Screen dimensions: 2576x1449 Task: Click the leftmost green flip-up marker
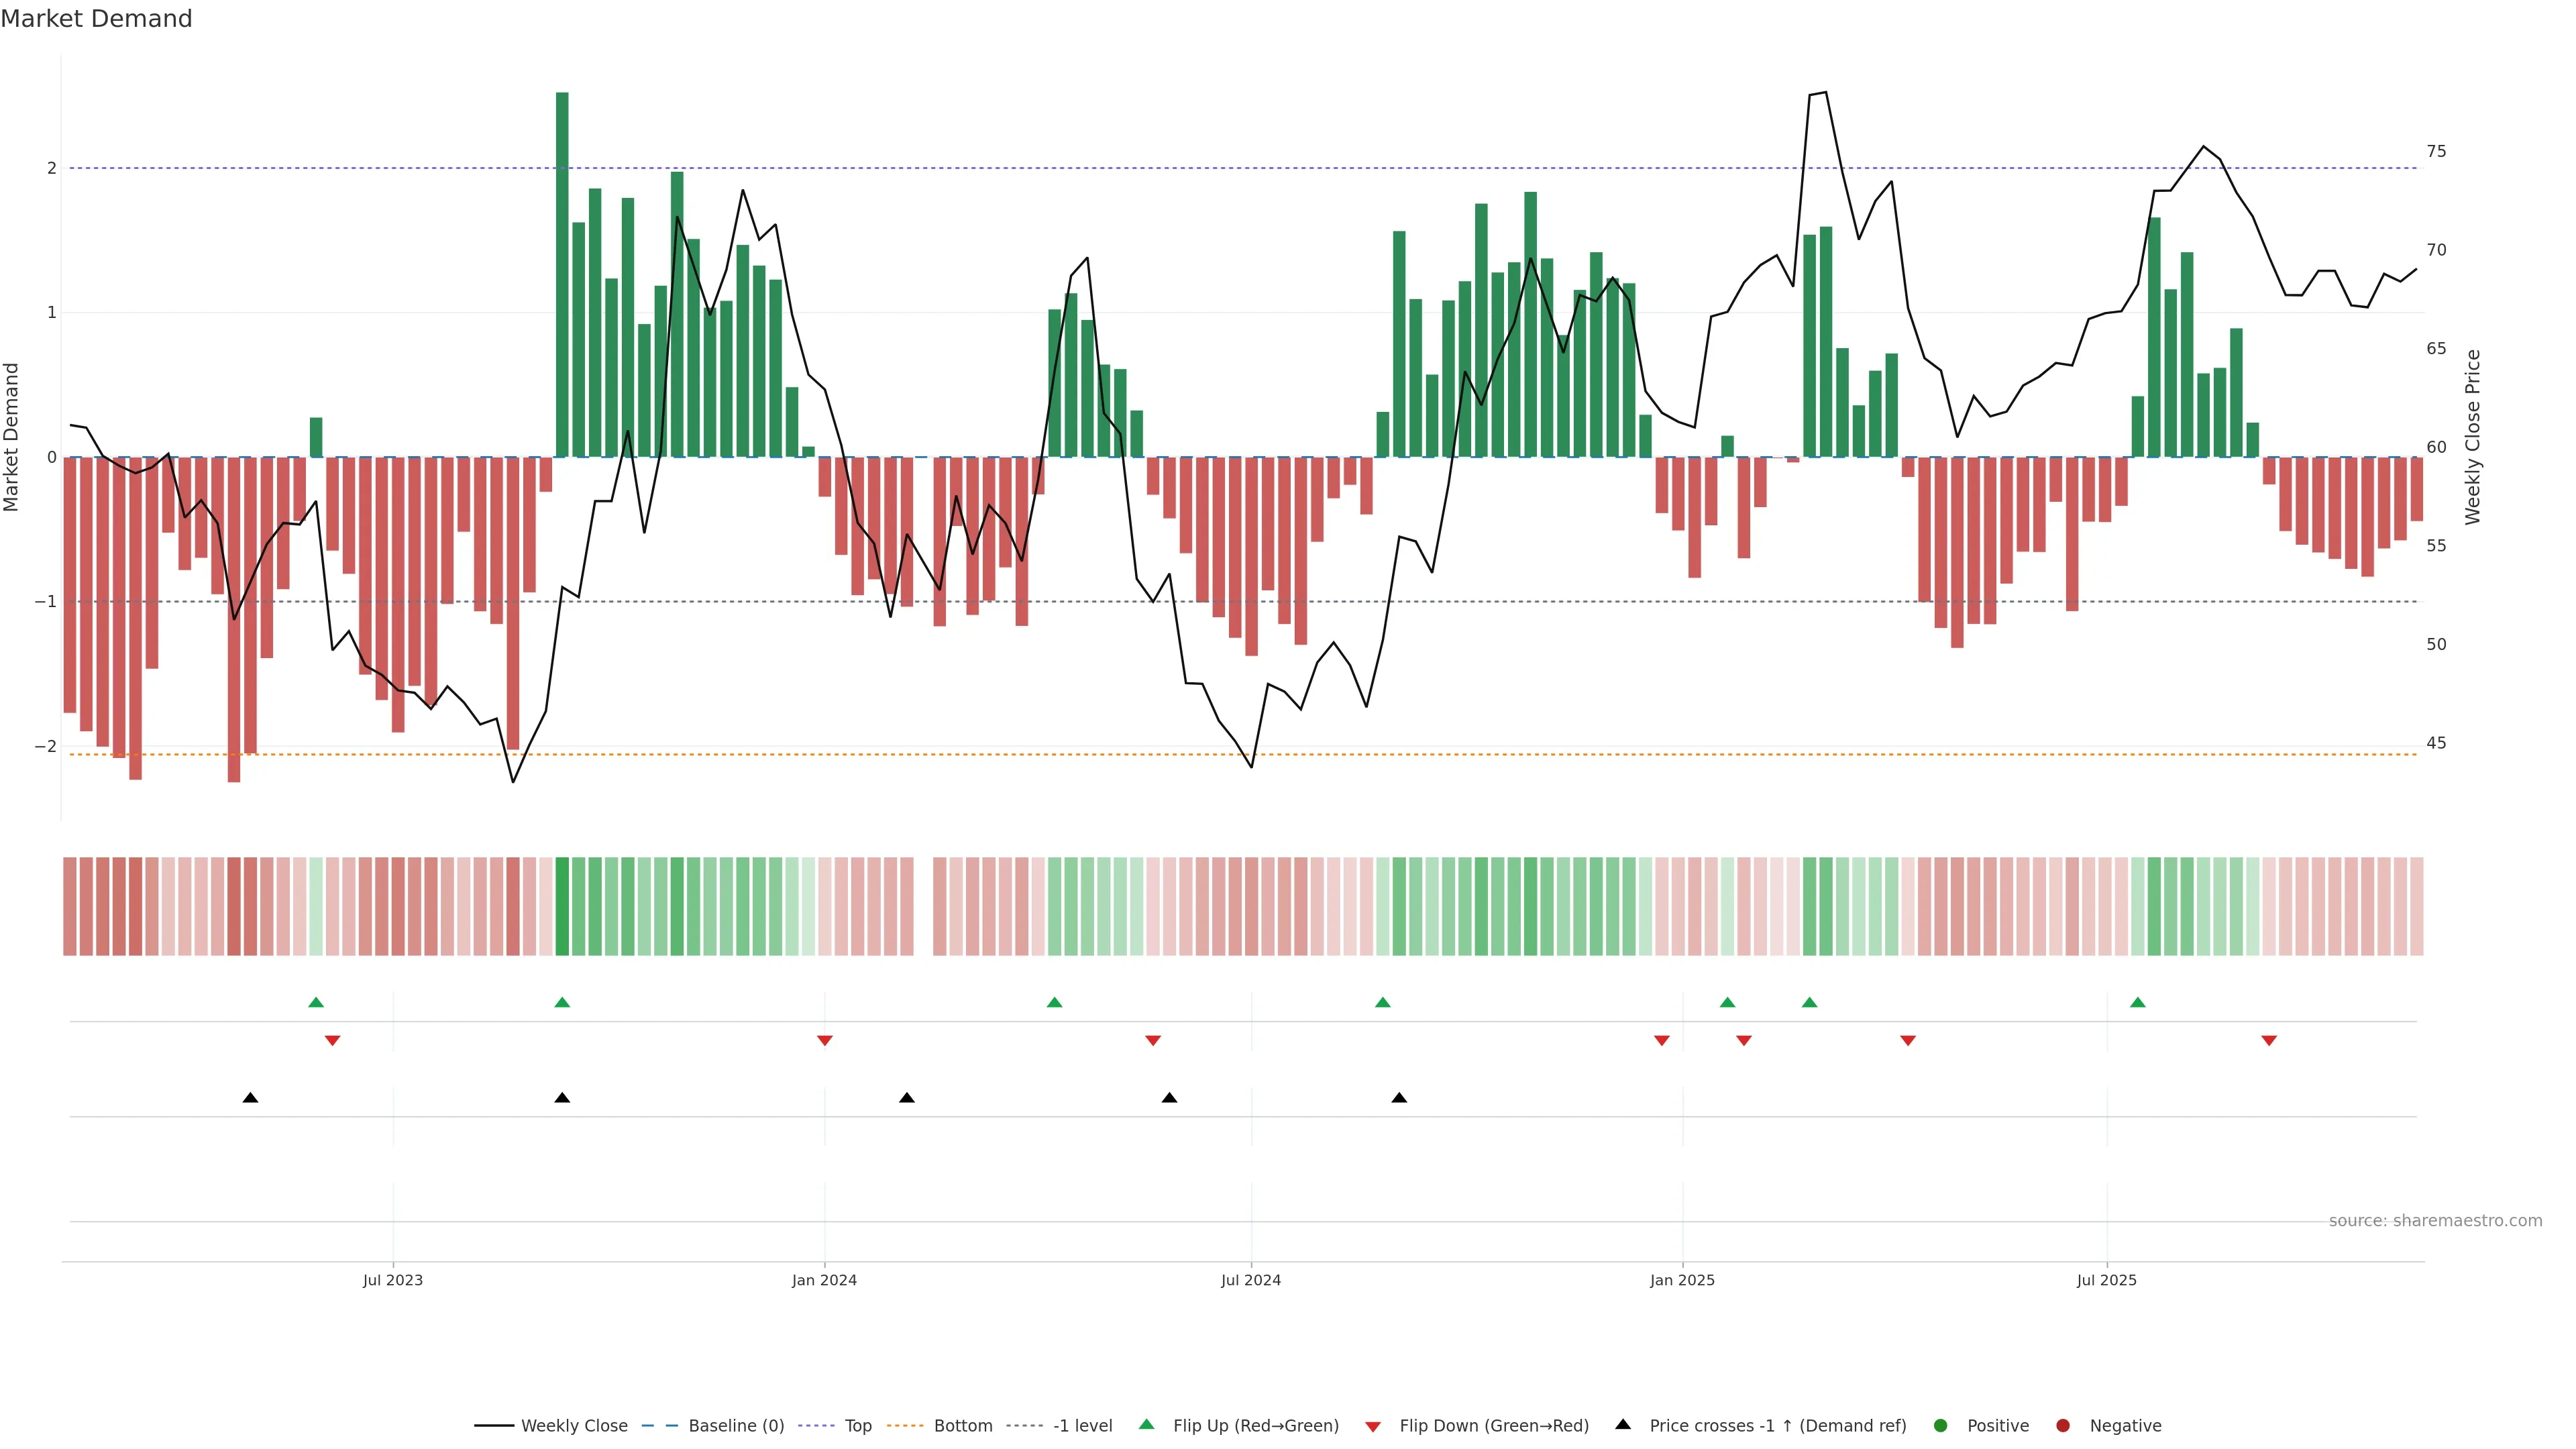tap(316, 1002)
